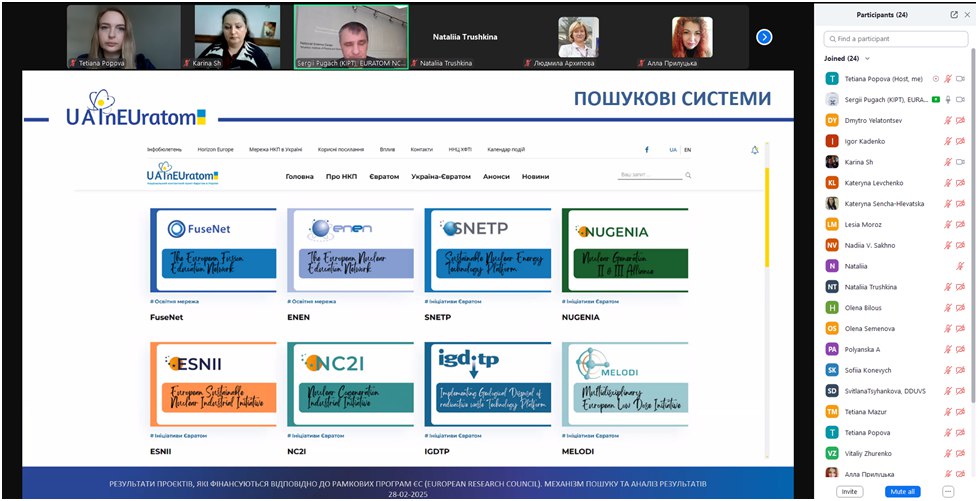Click Kateryna Sencha-Hlevatska's disabled camera icon
The width and height of the screenshot is (978, 501).
pyautogui.click(x=961, y=203)
